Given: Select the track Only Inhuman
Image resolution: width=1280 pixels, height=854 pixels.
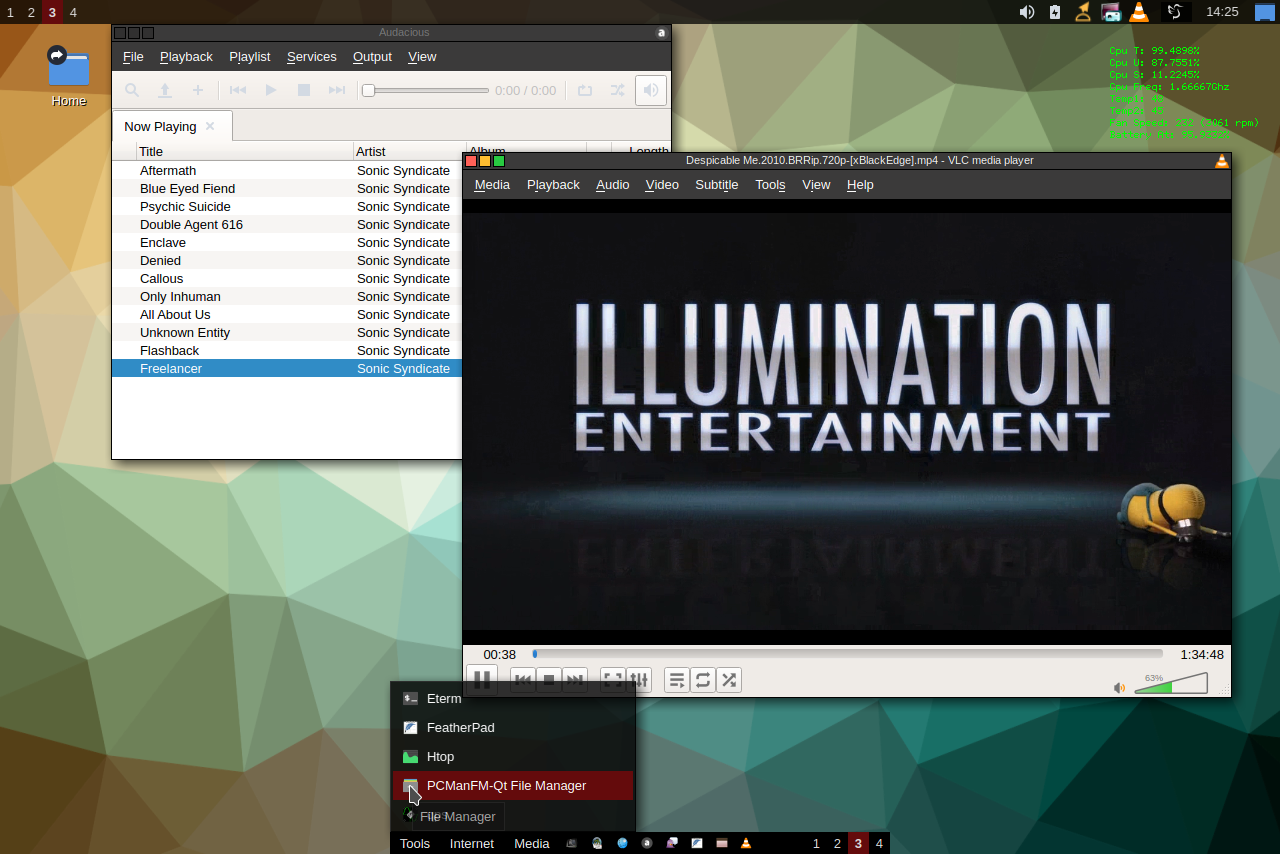Looking at the screenshot, I should point(287,297).
